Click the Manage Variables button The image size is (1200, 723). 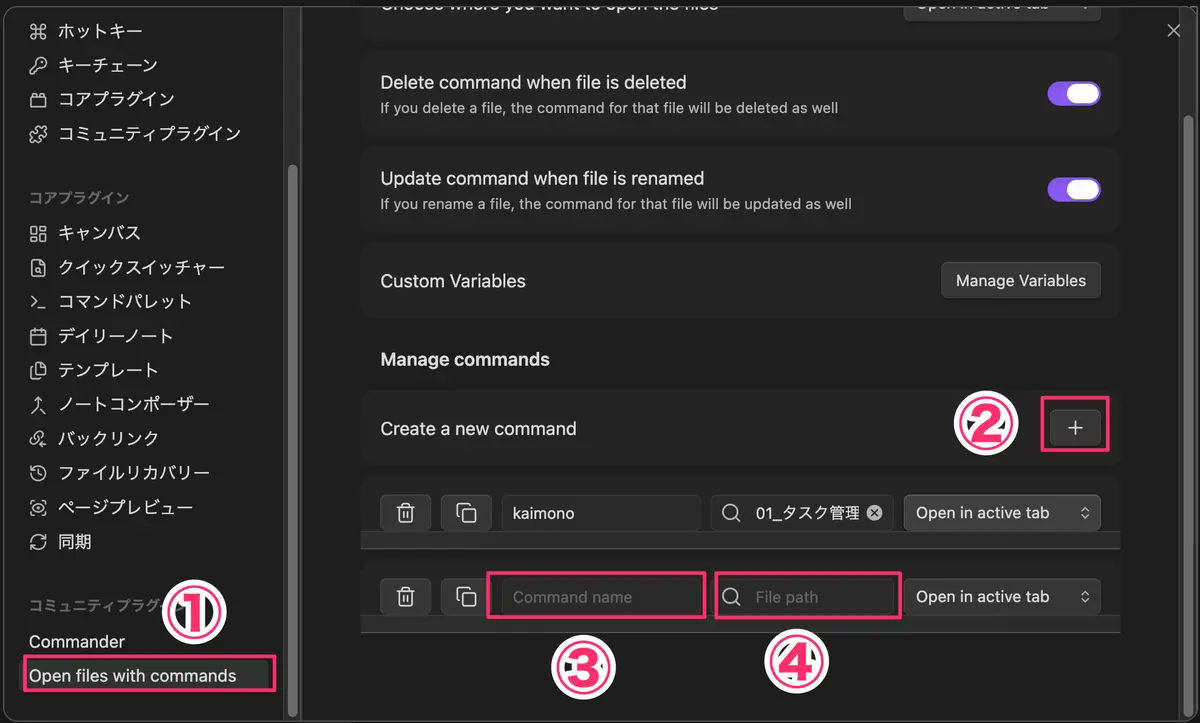1021,281
